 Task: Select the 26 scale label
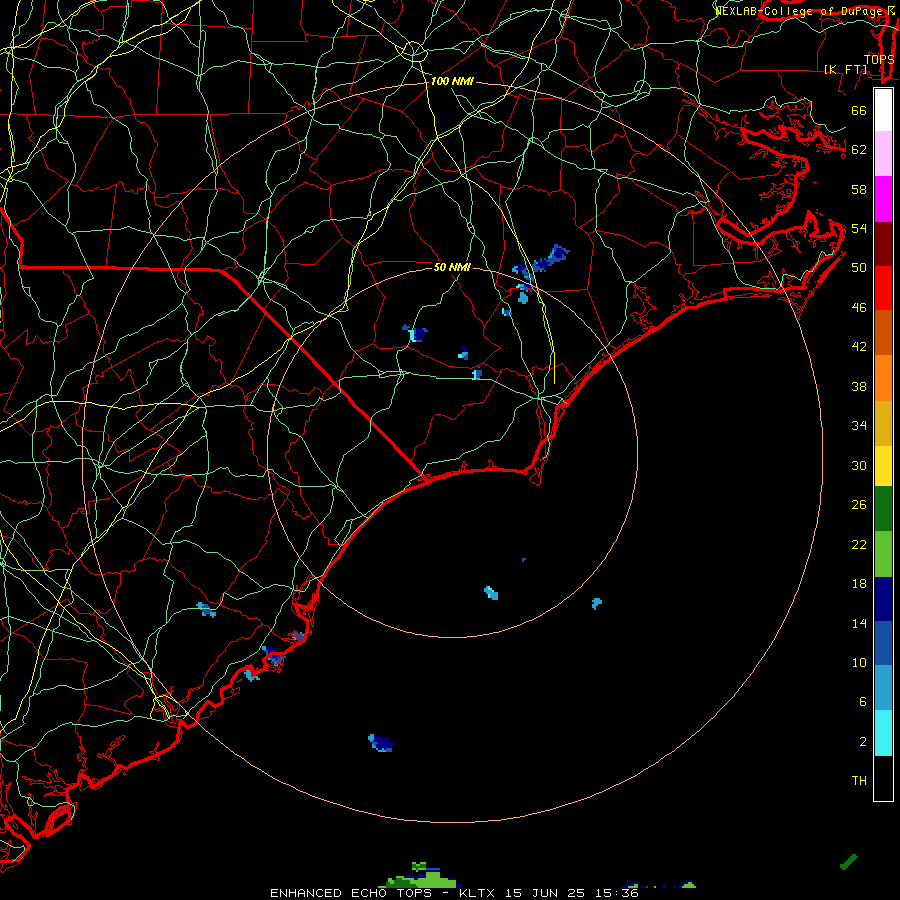point(859,505)
